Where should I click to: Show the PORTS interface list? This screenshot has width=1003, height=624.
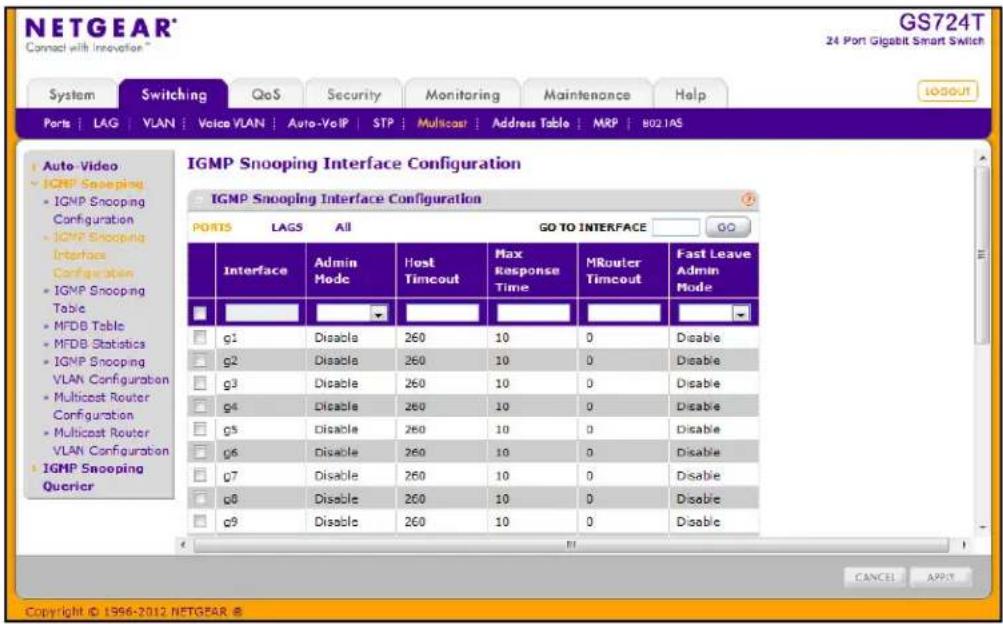coord(212,228)
